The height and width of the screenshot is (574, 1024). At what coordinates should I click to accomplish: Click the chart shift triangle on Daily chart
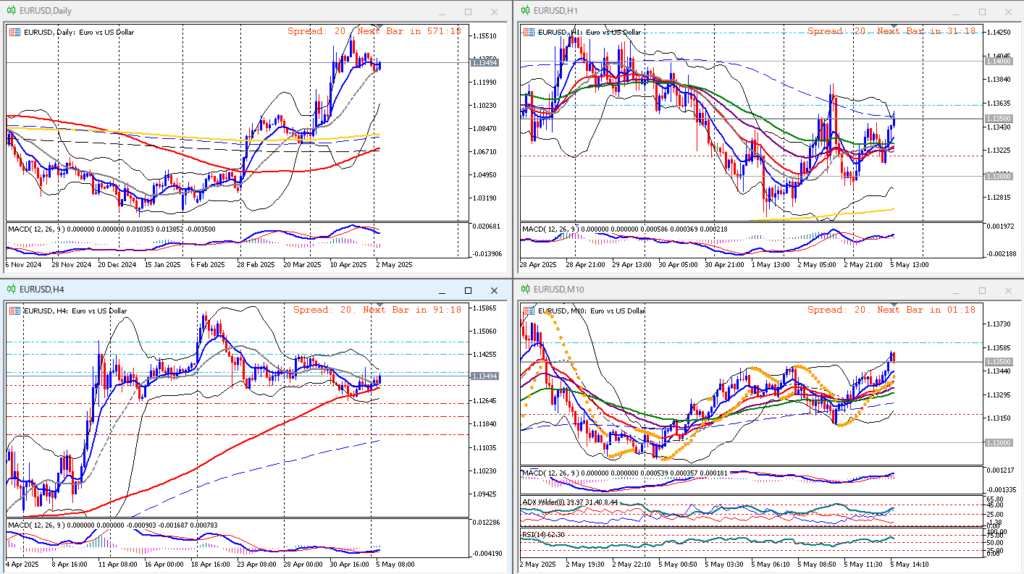(x=379, y=27)
